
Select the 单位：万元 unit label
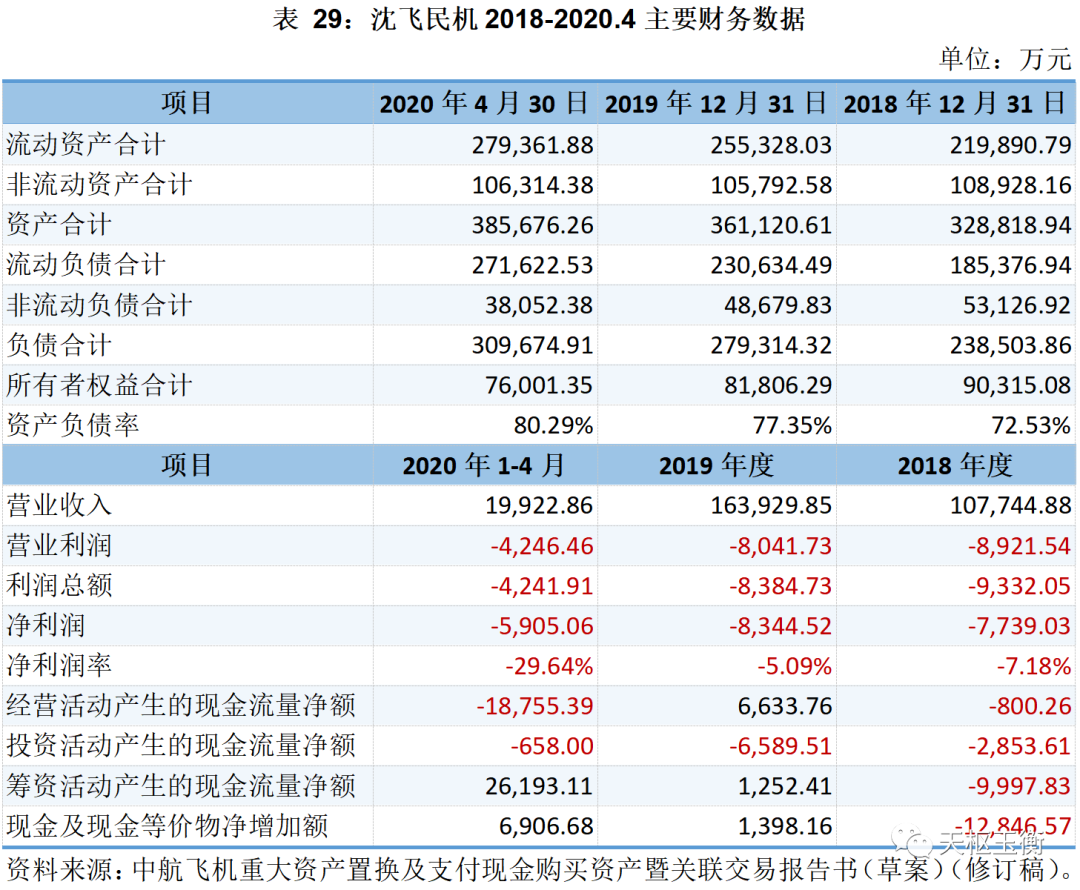[x=1004, y=59]
